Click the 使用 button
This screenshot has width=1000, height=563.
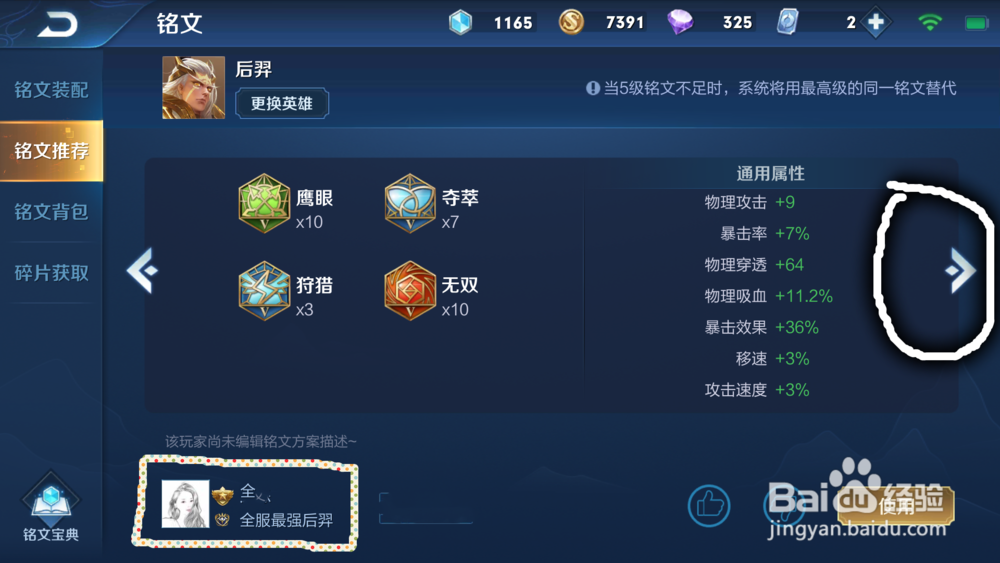tap(896, 506)
